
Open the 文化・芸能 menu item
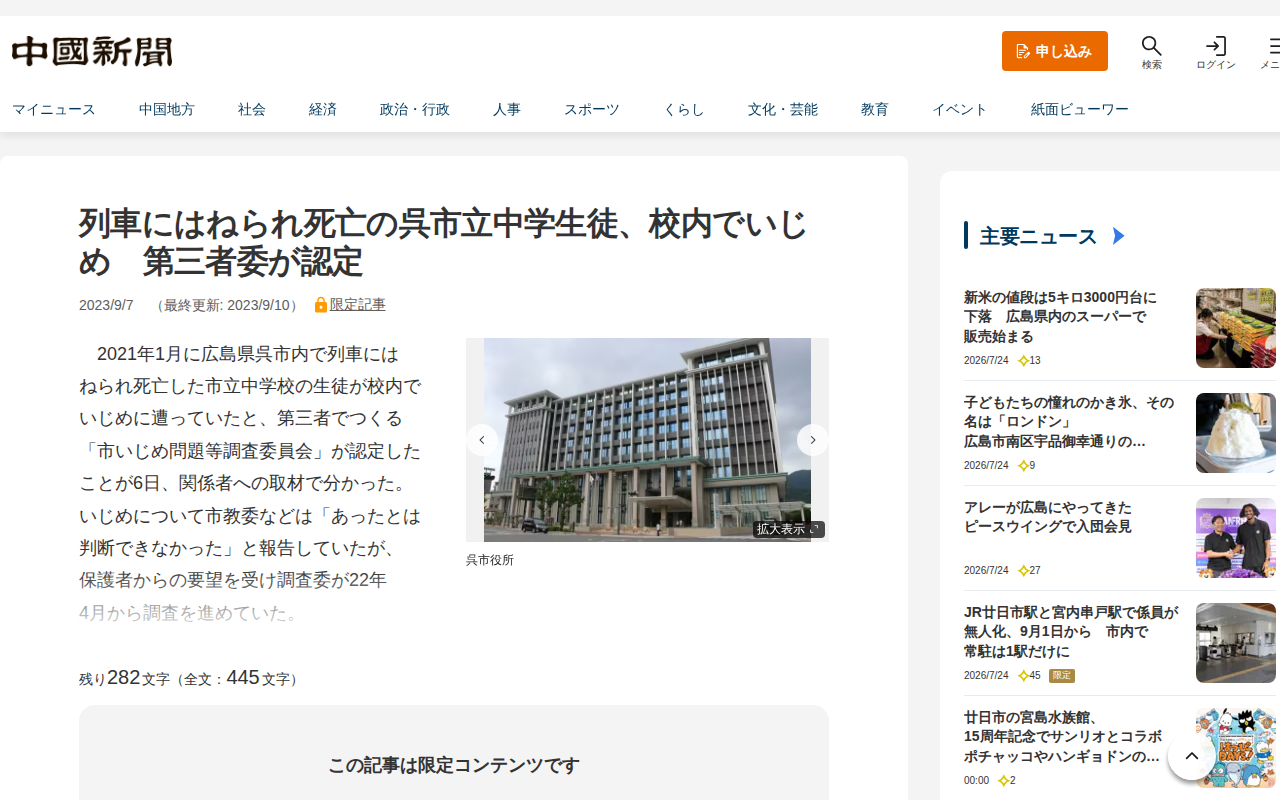pyautogui.click(x=783, y=109)
